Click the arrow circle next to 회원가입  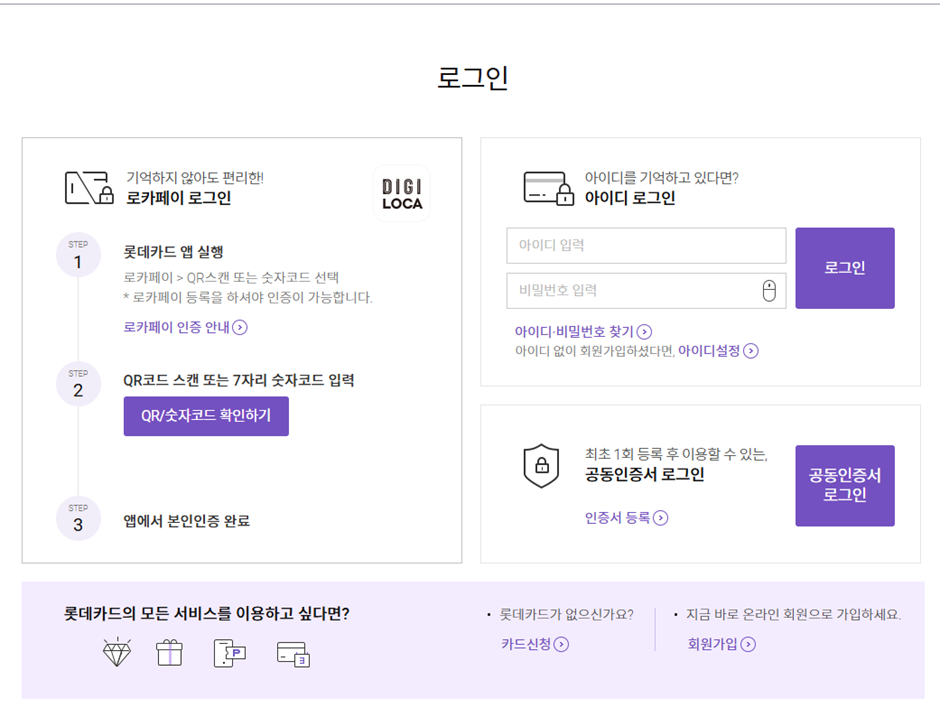click(748, 644)
